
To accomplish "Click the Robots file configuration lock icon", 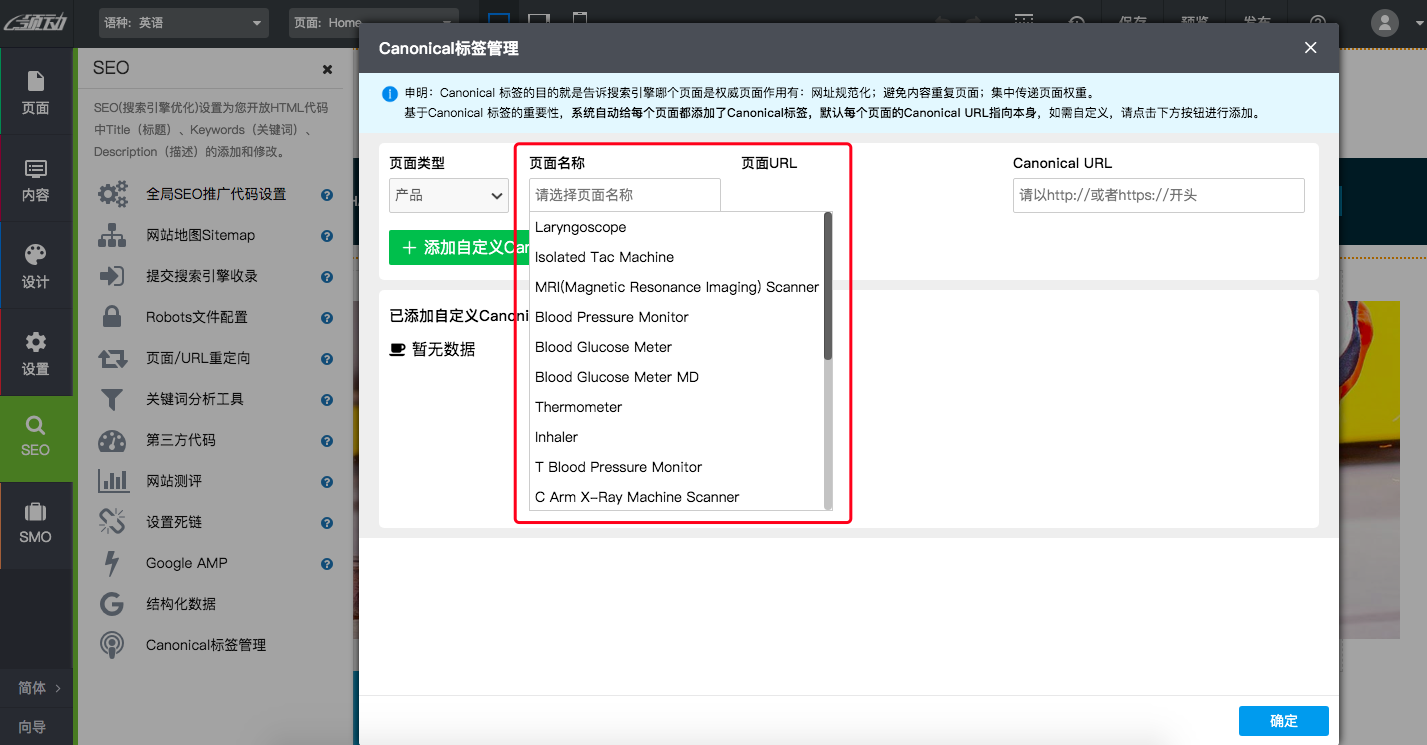I will tap(112, 317).
